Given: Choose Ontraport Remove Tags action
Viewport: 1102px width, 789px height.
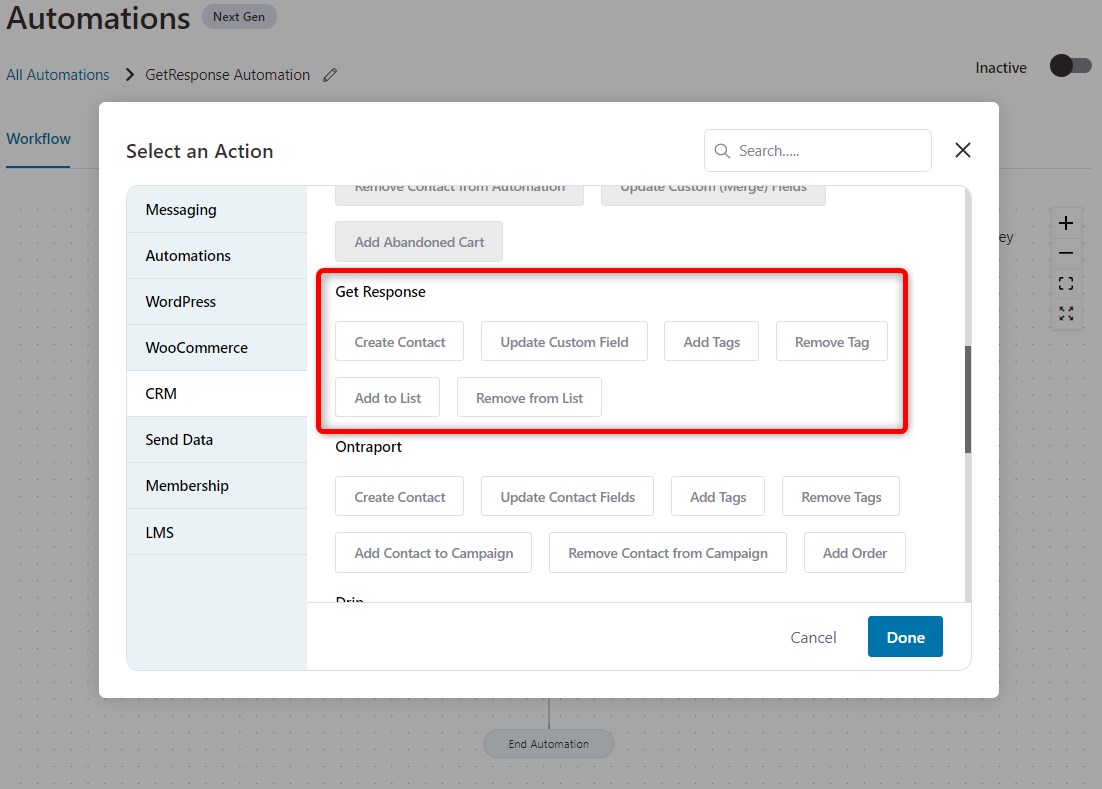Looking at the screenshot, I should click(x=841, y=497).
